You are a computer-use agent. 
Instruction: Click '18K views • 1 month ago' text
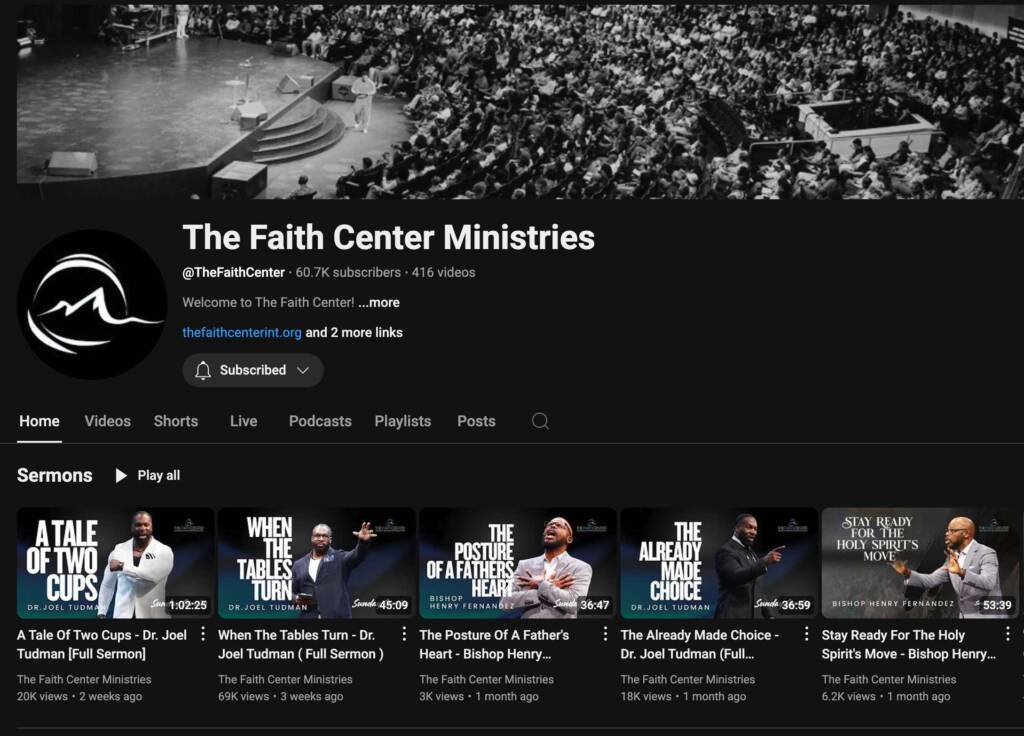[x=683, y=696]
